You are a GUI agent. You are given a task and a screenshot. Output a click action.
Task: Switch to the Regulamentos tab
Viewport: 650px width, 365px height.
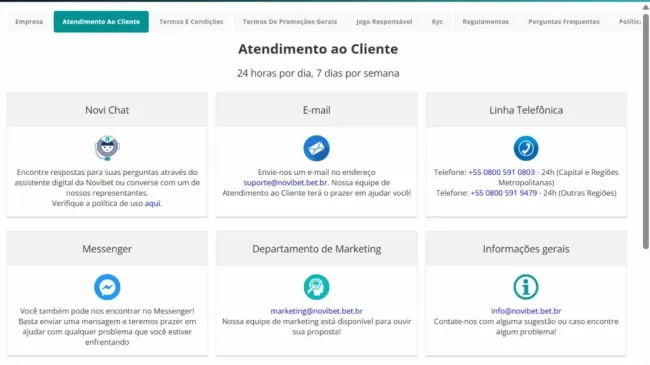click(485, 22)
